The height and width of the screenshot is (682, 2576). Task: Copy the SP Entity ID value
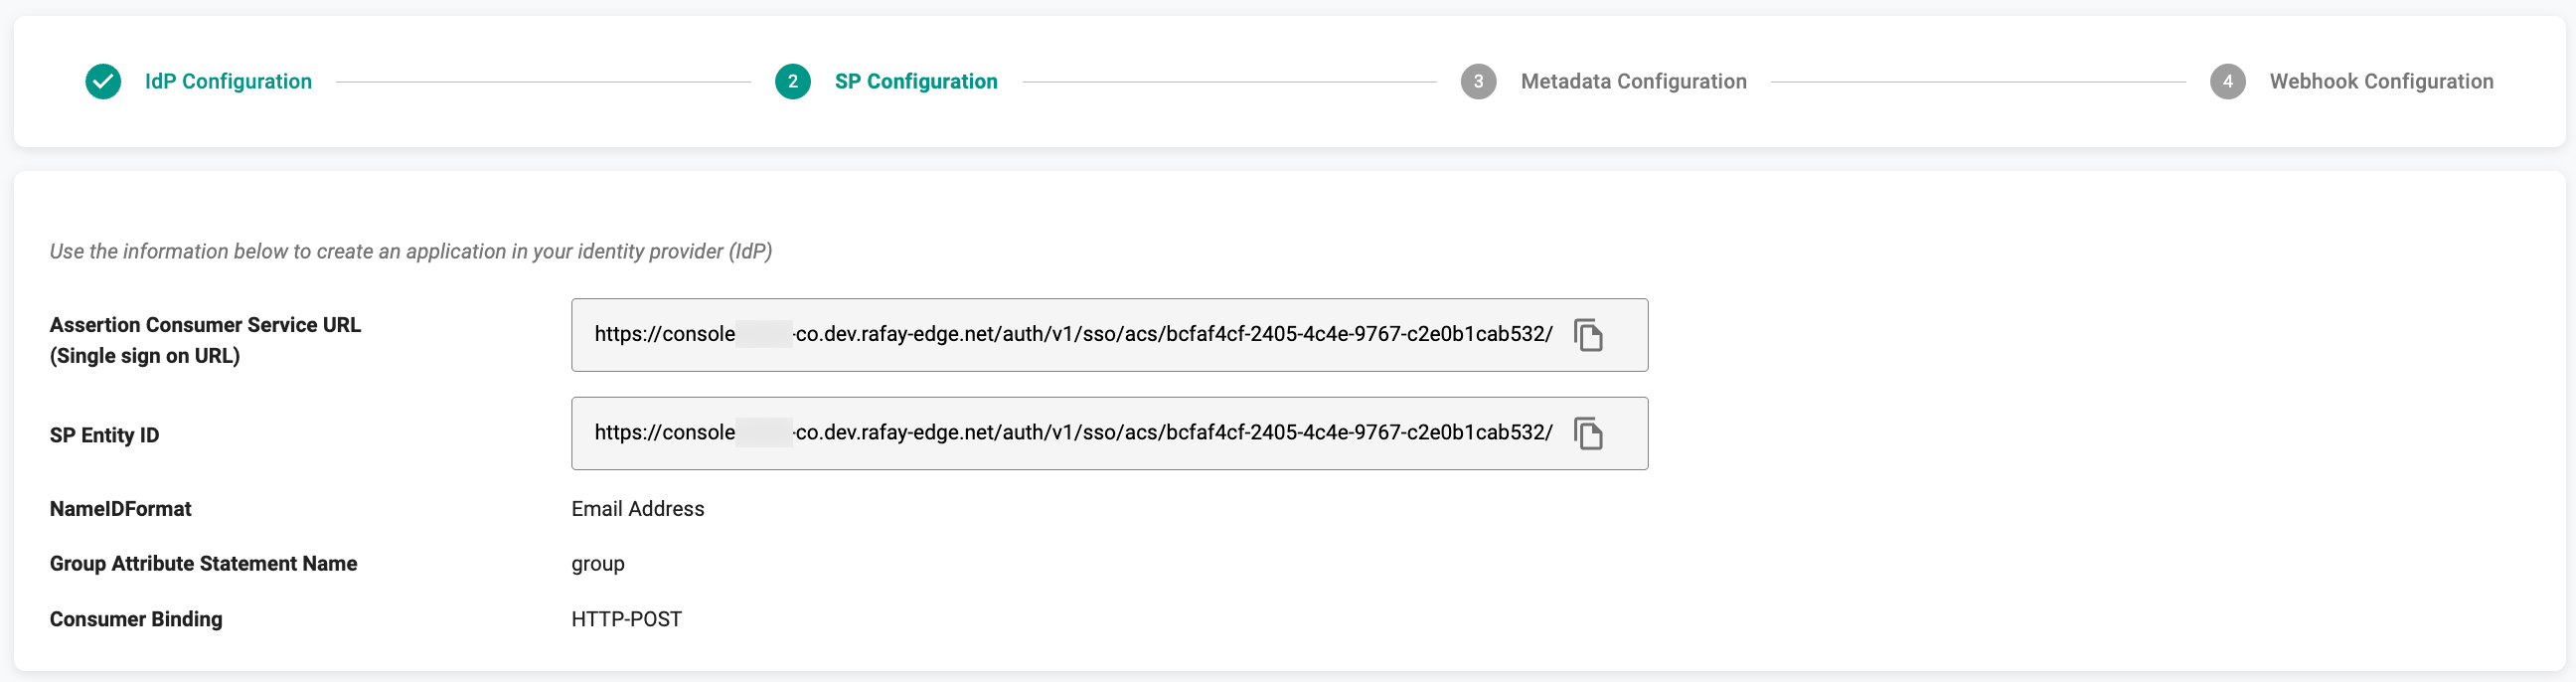pyautogui.click(x=1588, y=434)
